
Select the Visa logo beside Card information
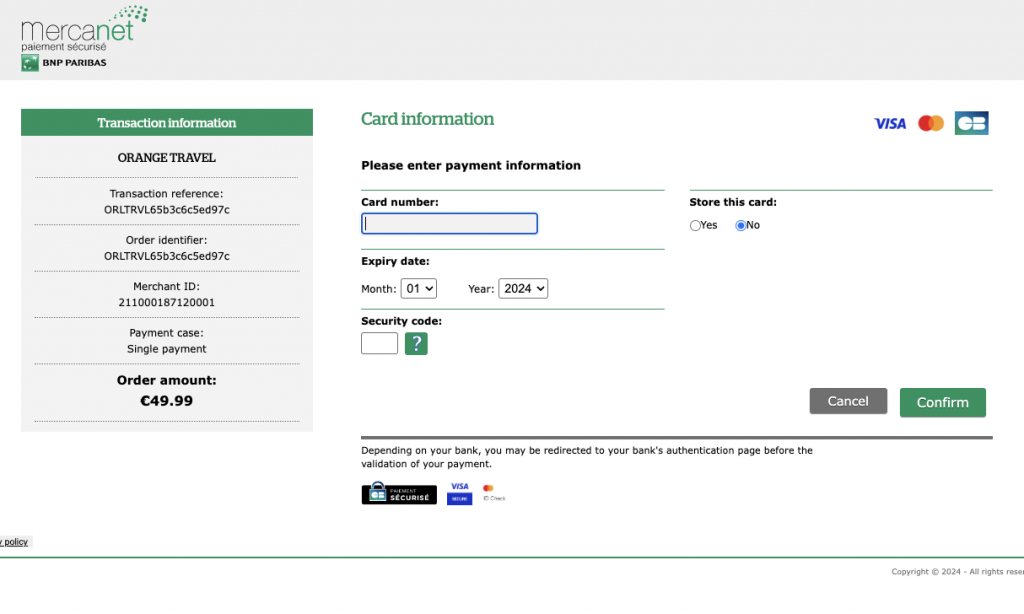coord(889,124)
